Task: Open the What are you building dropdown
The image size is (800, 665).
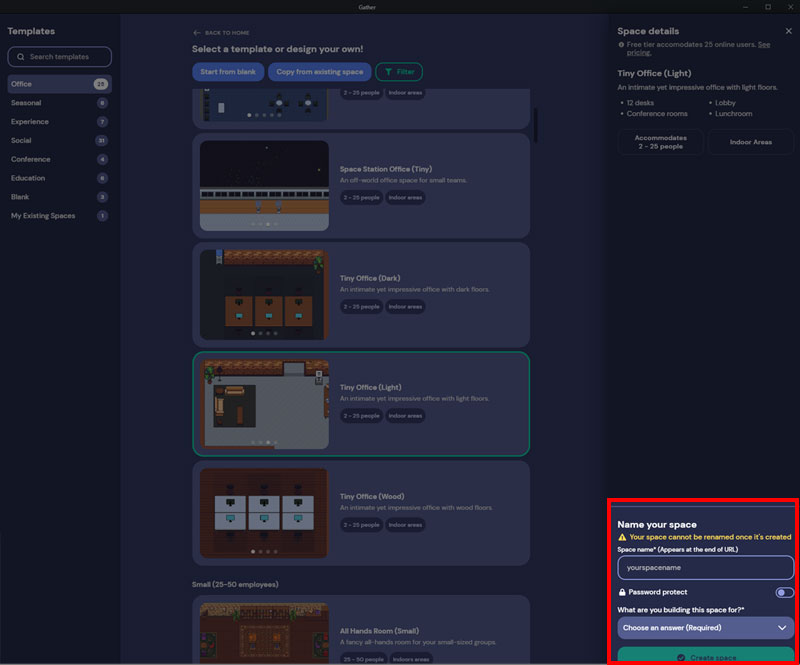Action: (x=706, y=628)
